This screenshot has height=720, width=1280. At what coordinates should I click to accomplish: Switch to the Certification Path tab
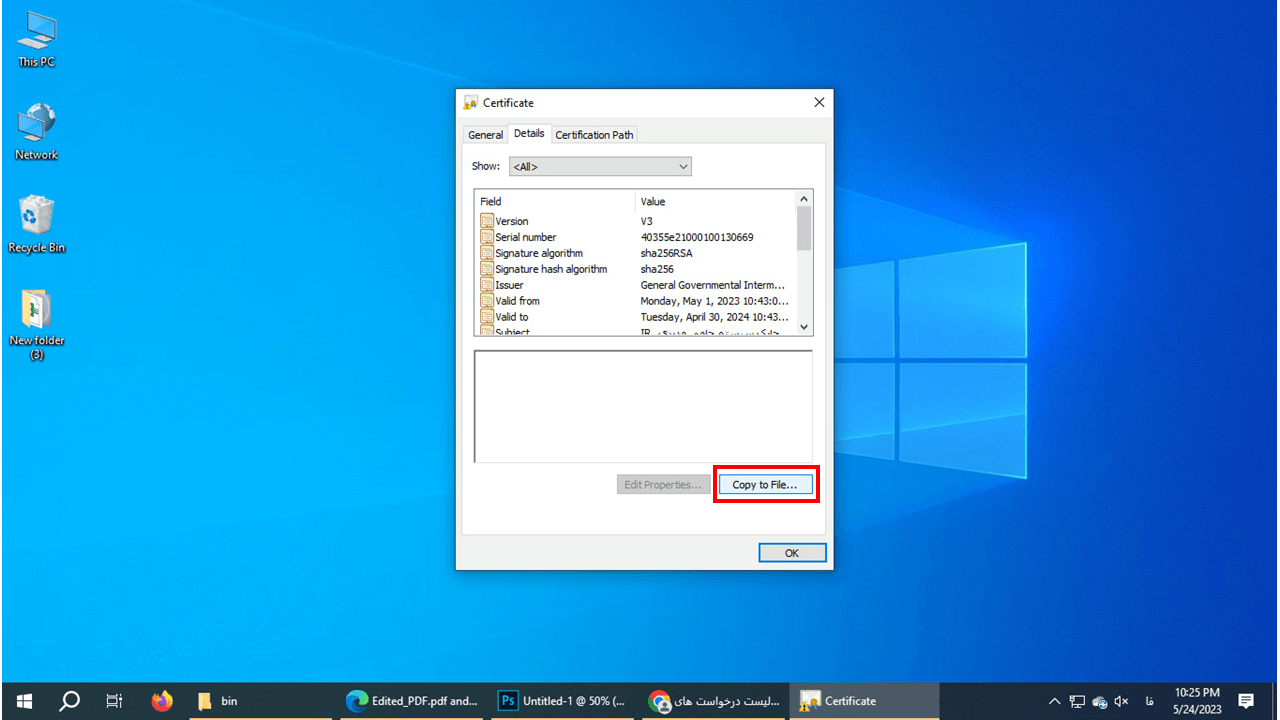594,135
